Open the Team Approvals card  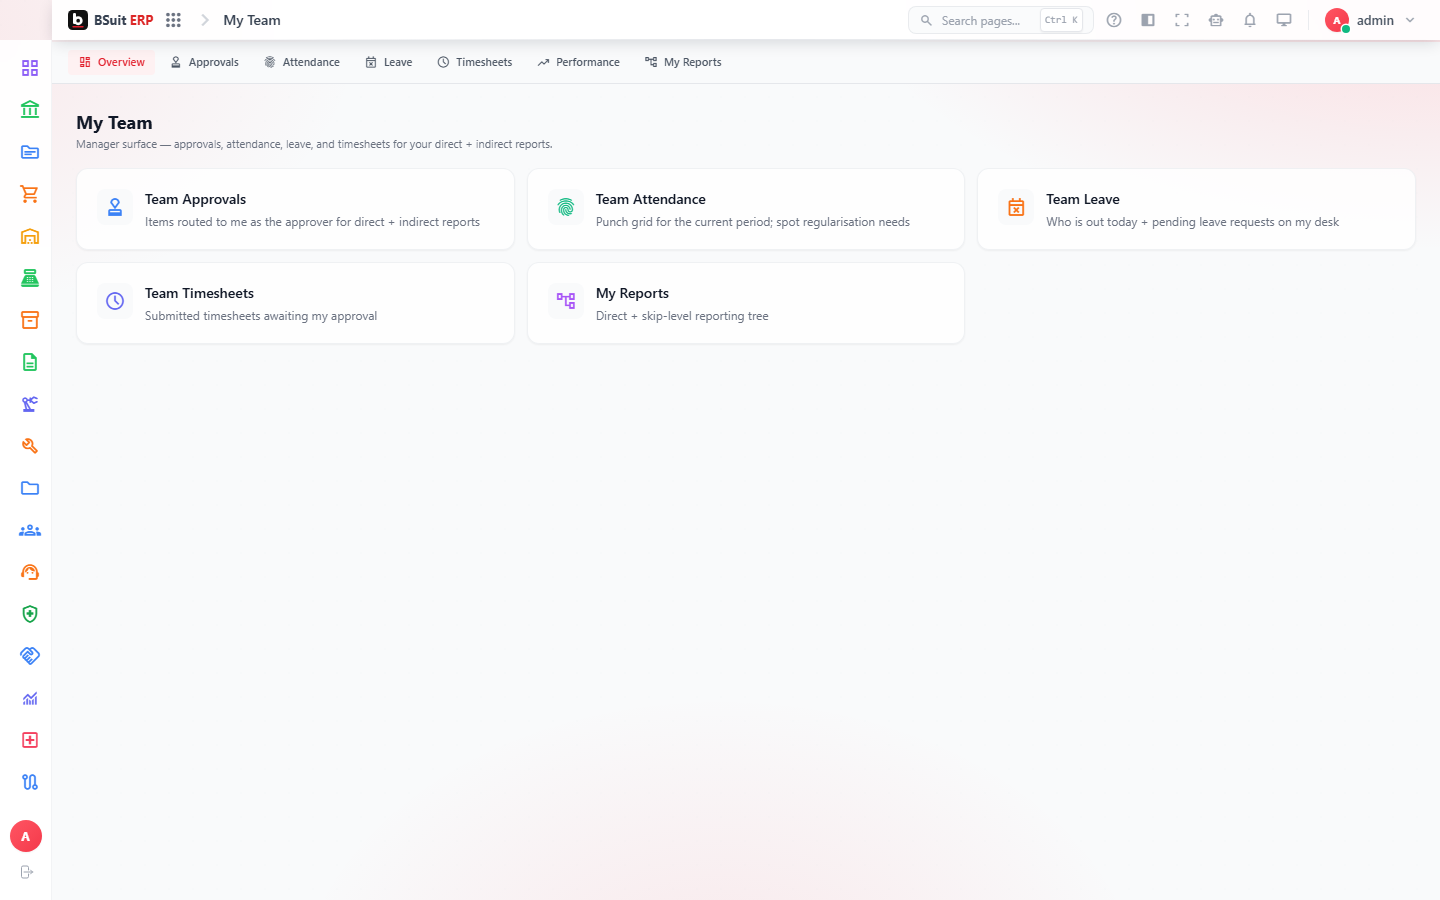[295, 209]
